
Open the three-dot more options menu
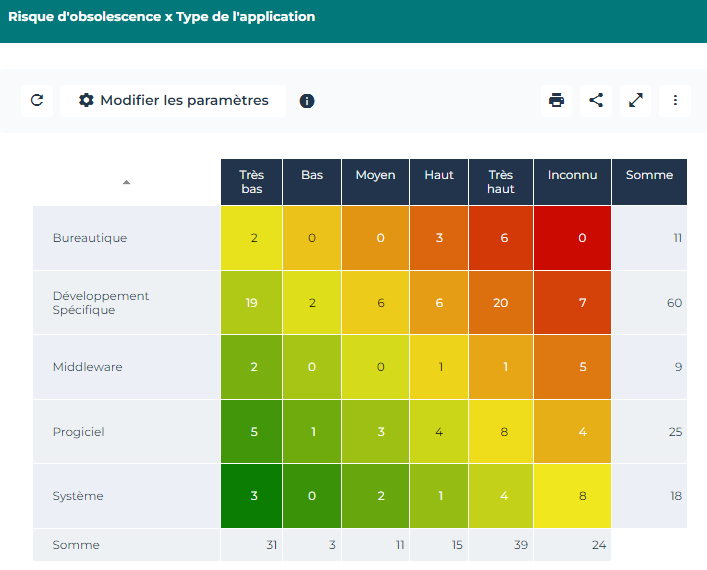(675, 100)
